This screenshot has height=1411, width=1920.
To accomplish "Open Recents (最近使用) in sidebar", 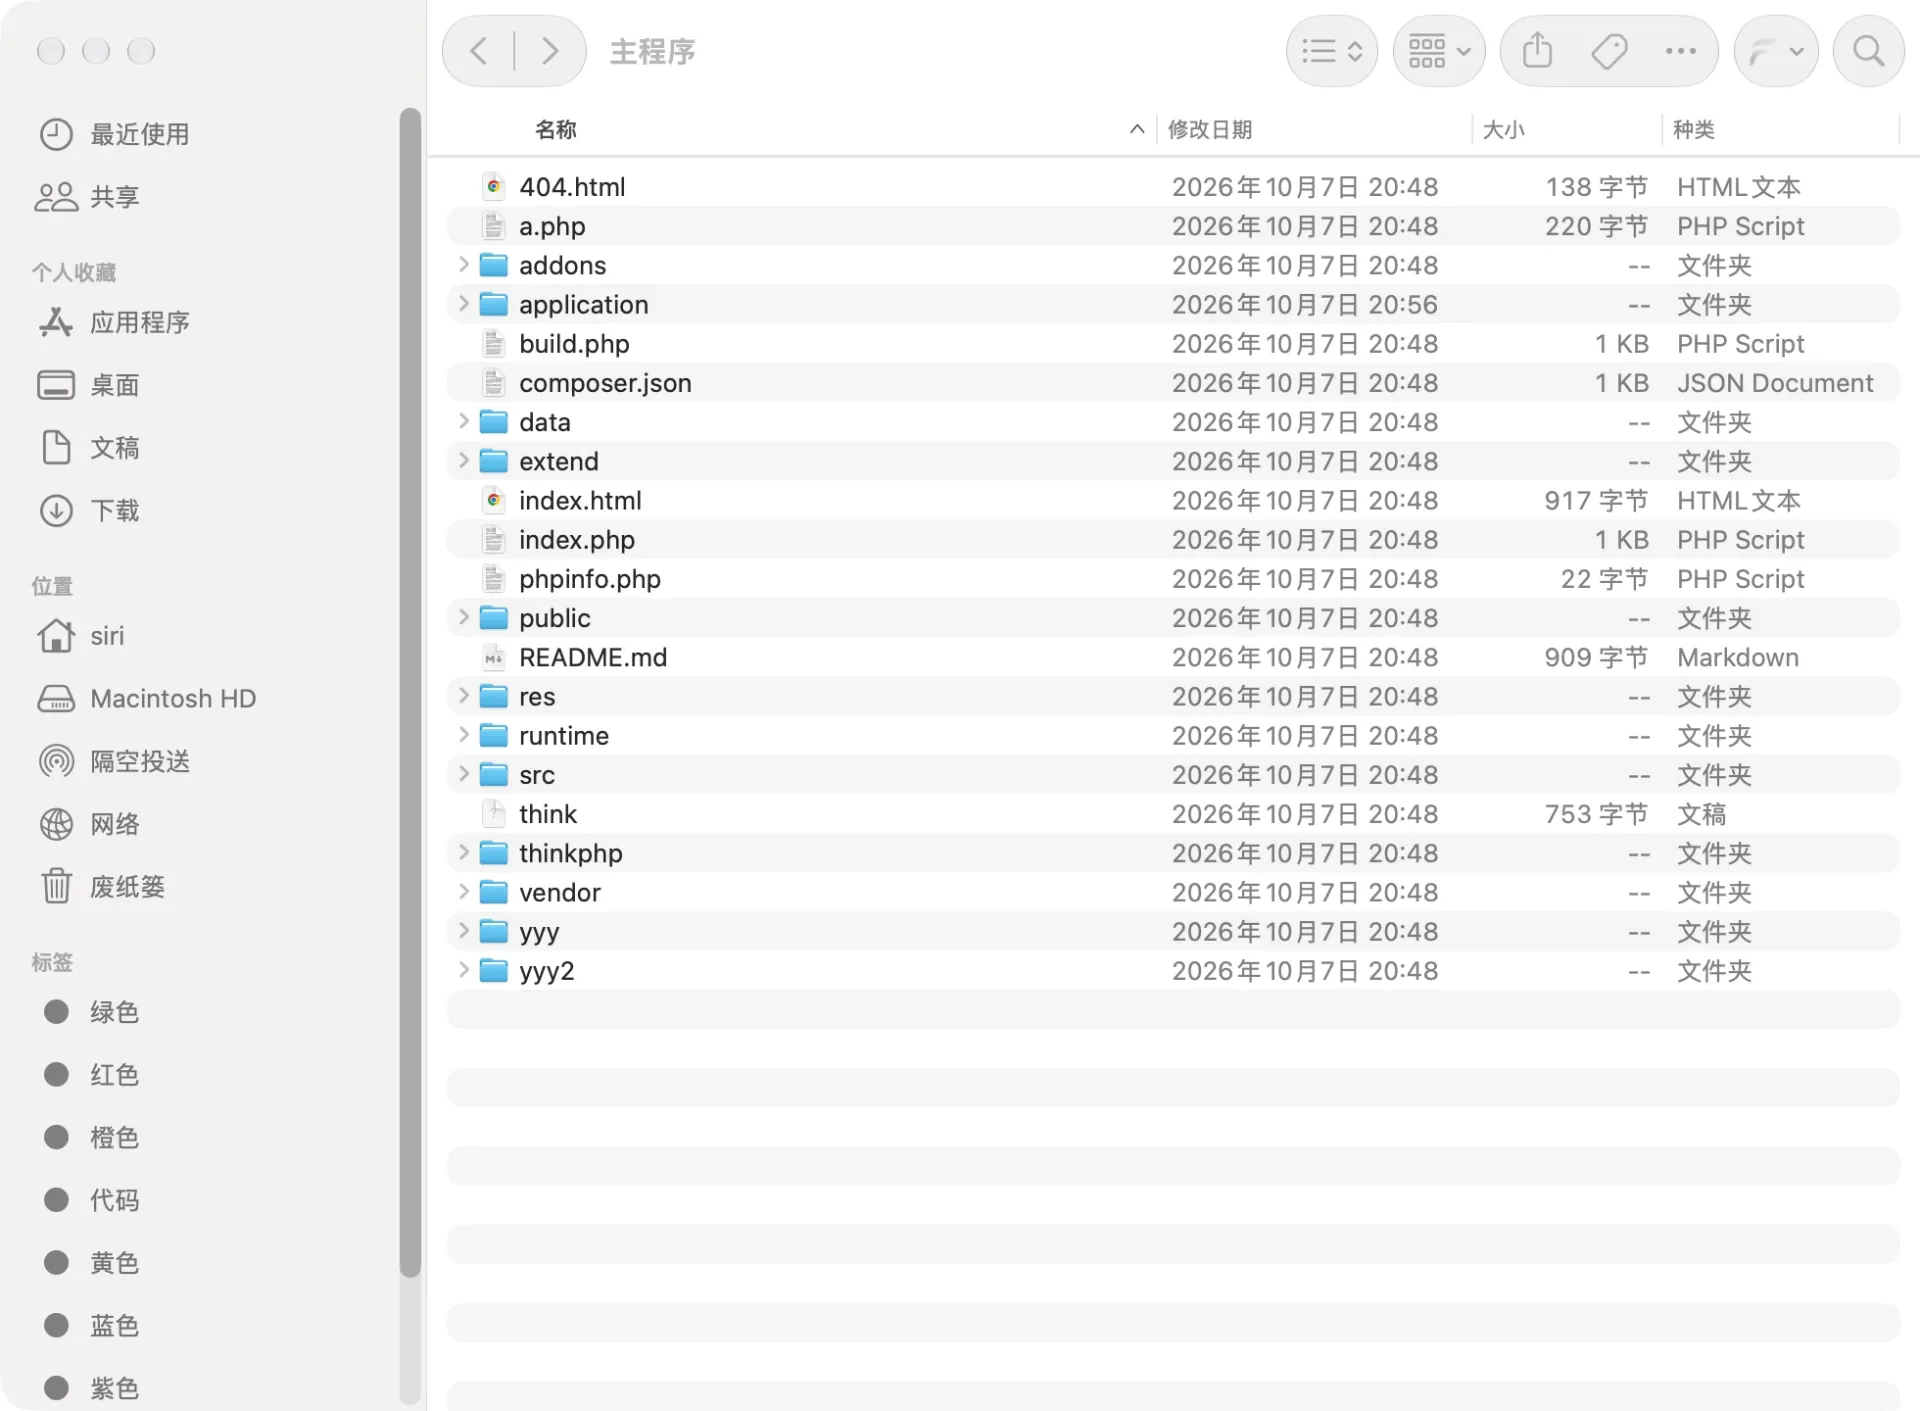I will (x=114, y=134).
